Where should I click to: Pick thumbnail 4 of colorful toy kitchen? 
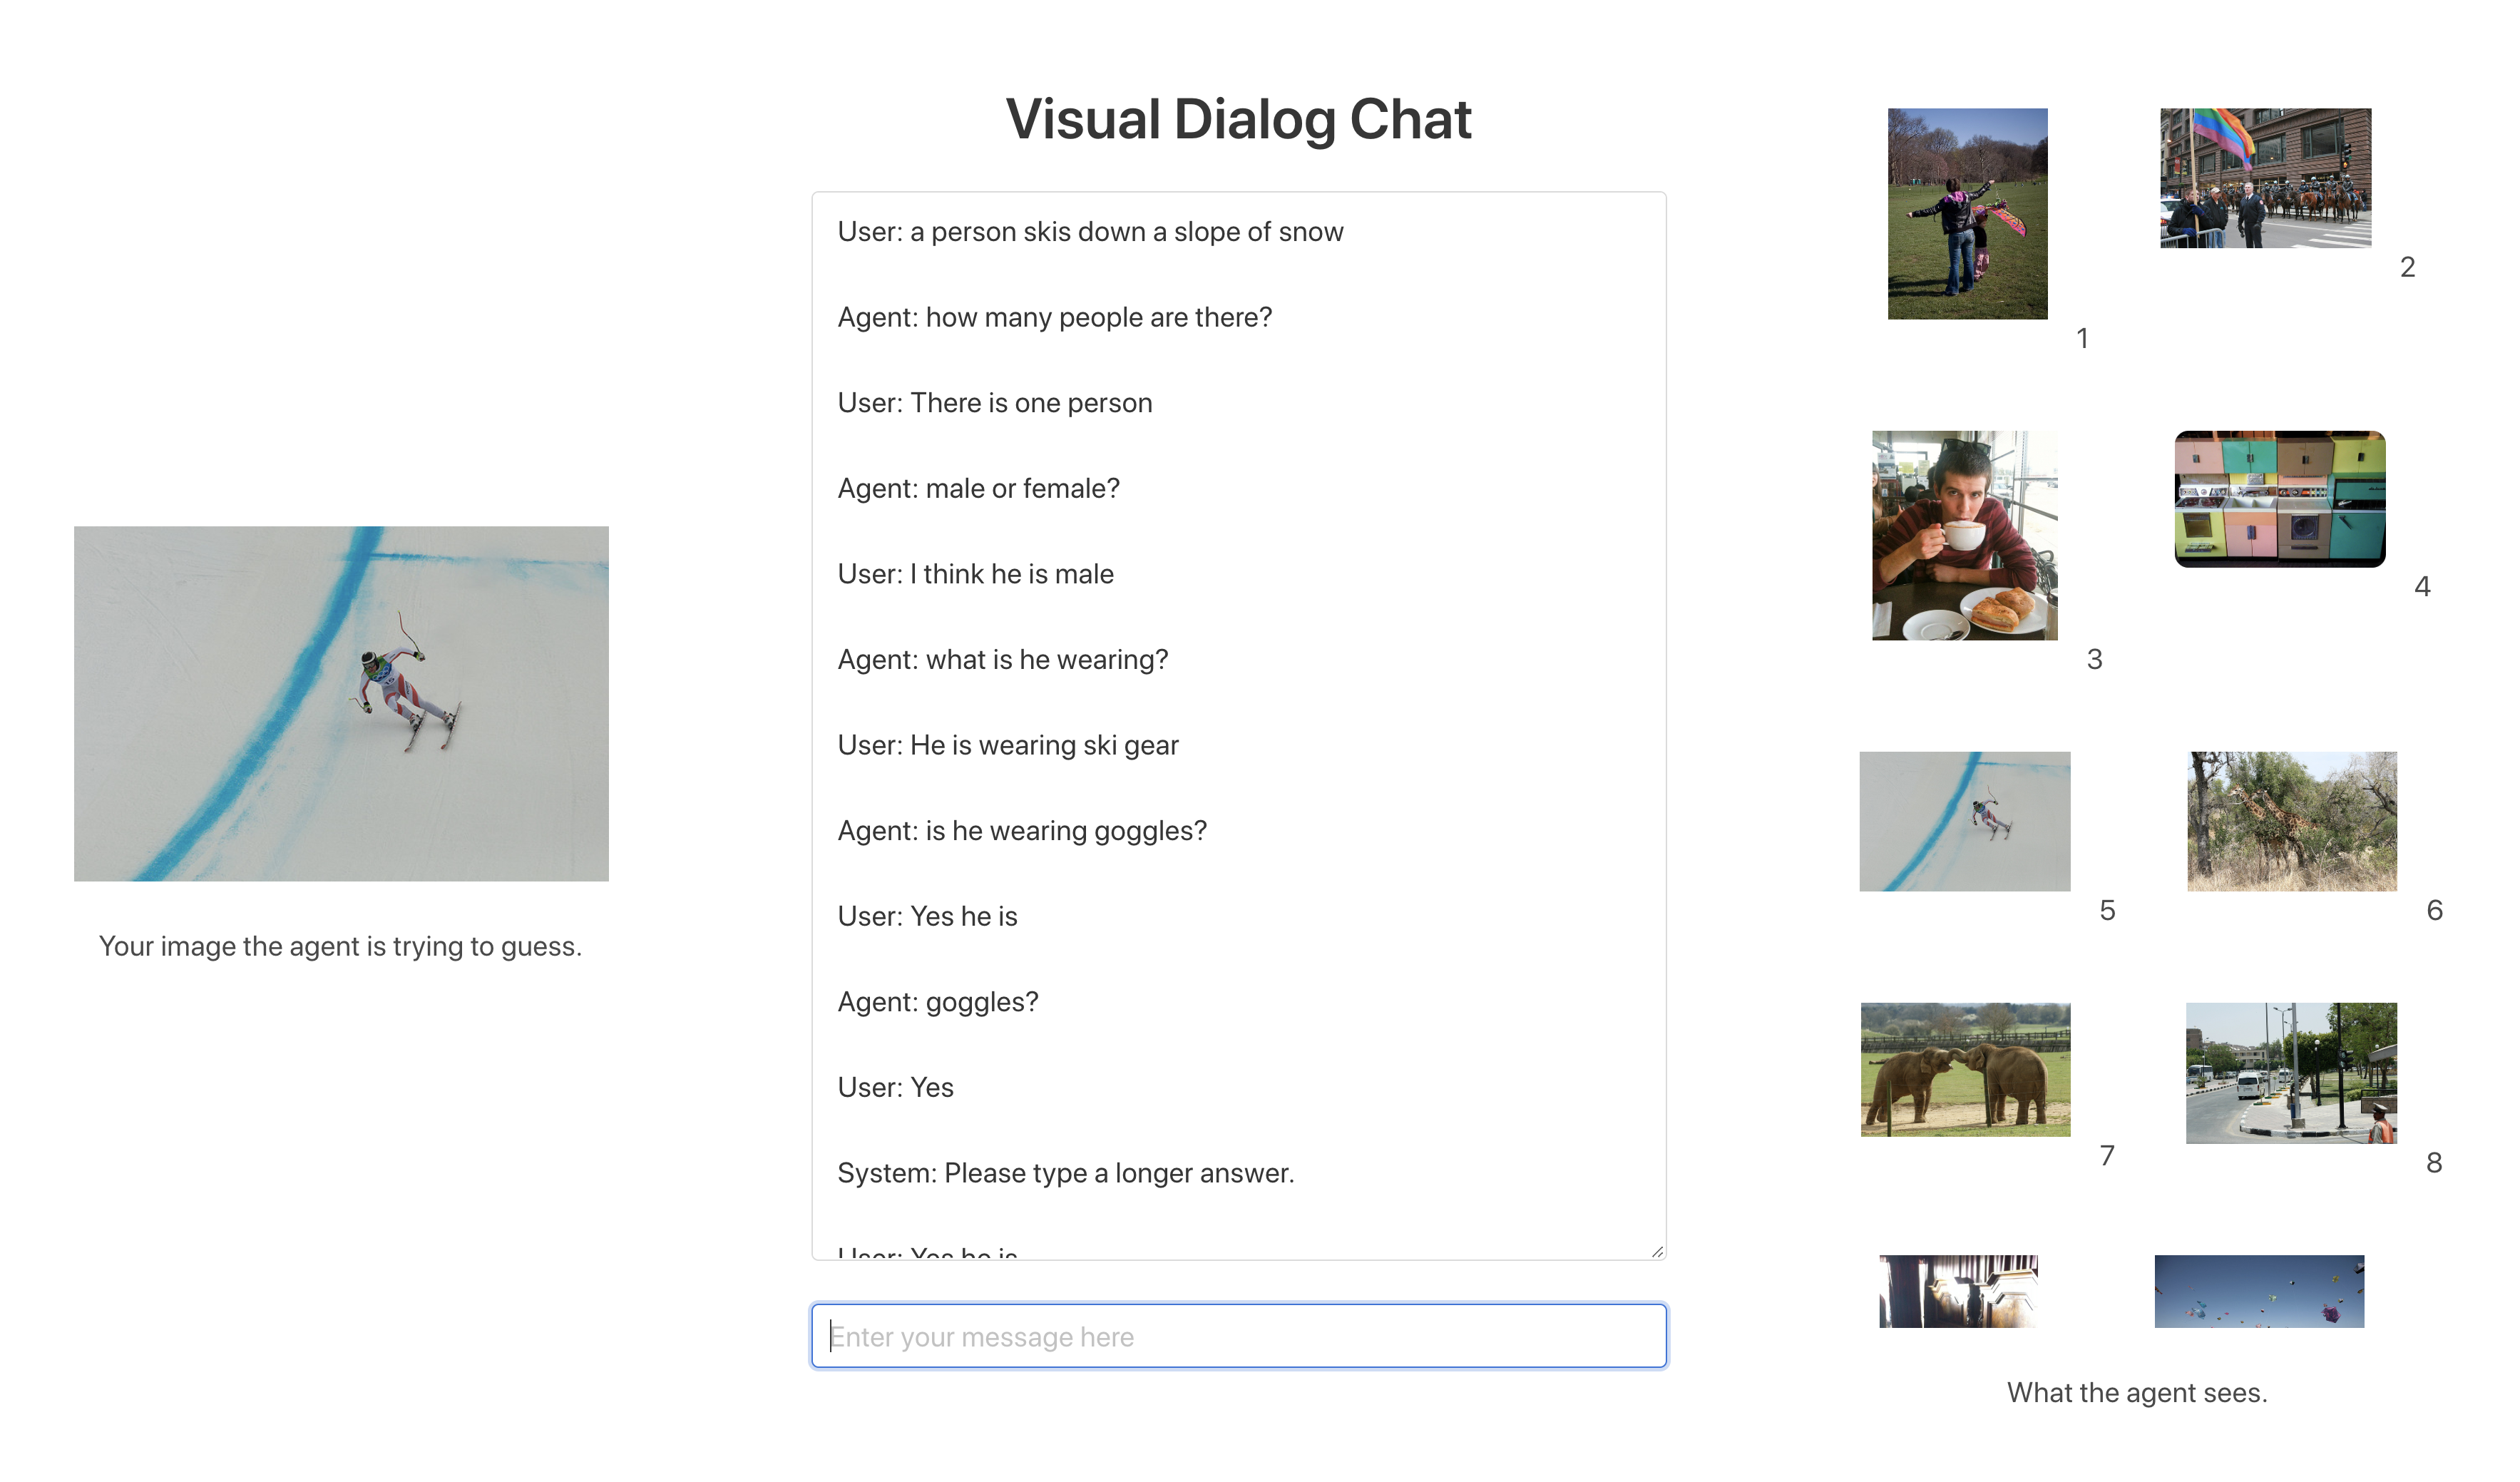pyautogui.click(x=2279, y=499)
